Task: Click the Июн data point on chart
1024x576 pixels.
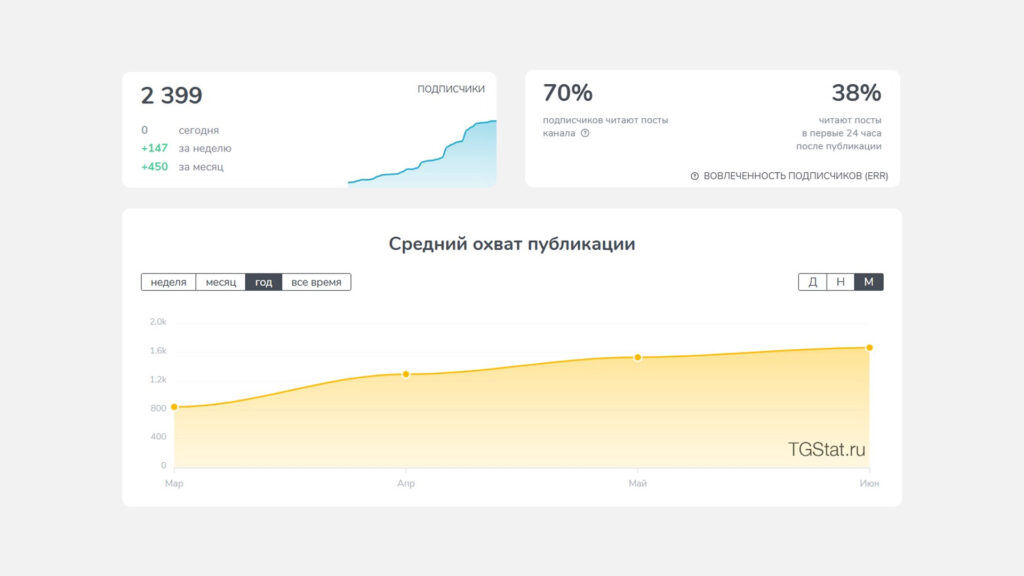Action: pyautogui.click(x=869, y=347)
